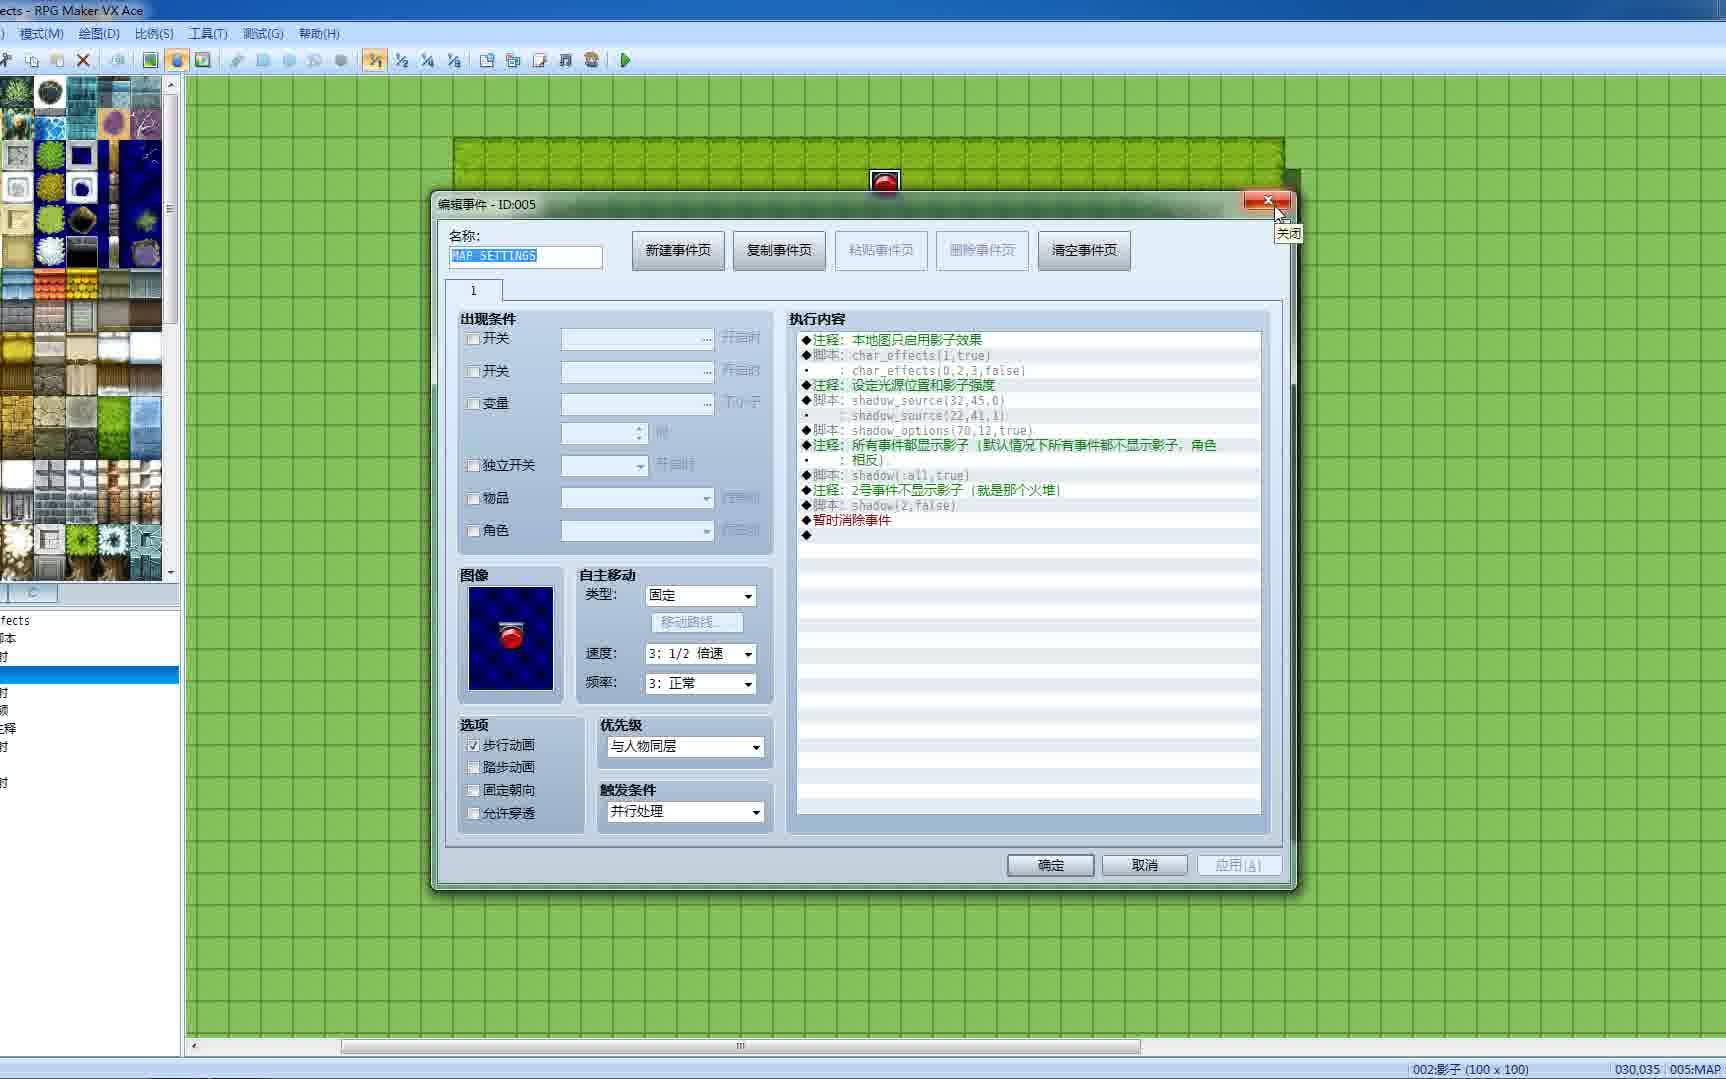The width and height of the screenshot is (1726, 1079).
Task: Open the Character Generator icon
Action: click(592, 60)
